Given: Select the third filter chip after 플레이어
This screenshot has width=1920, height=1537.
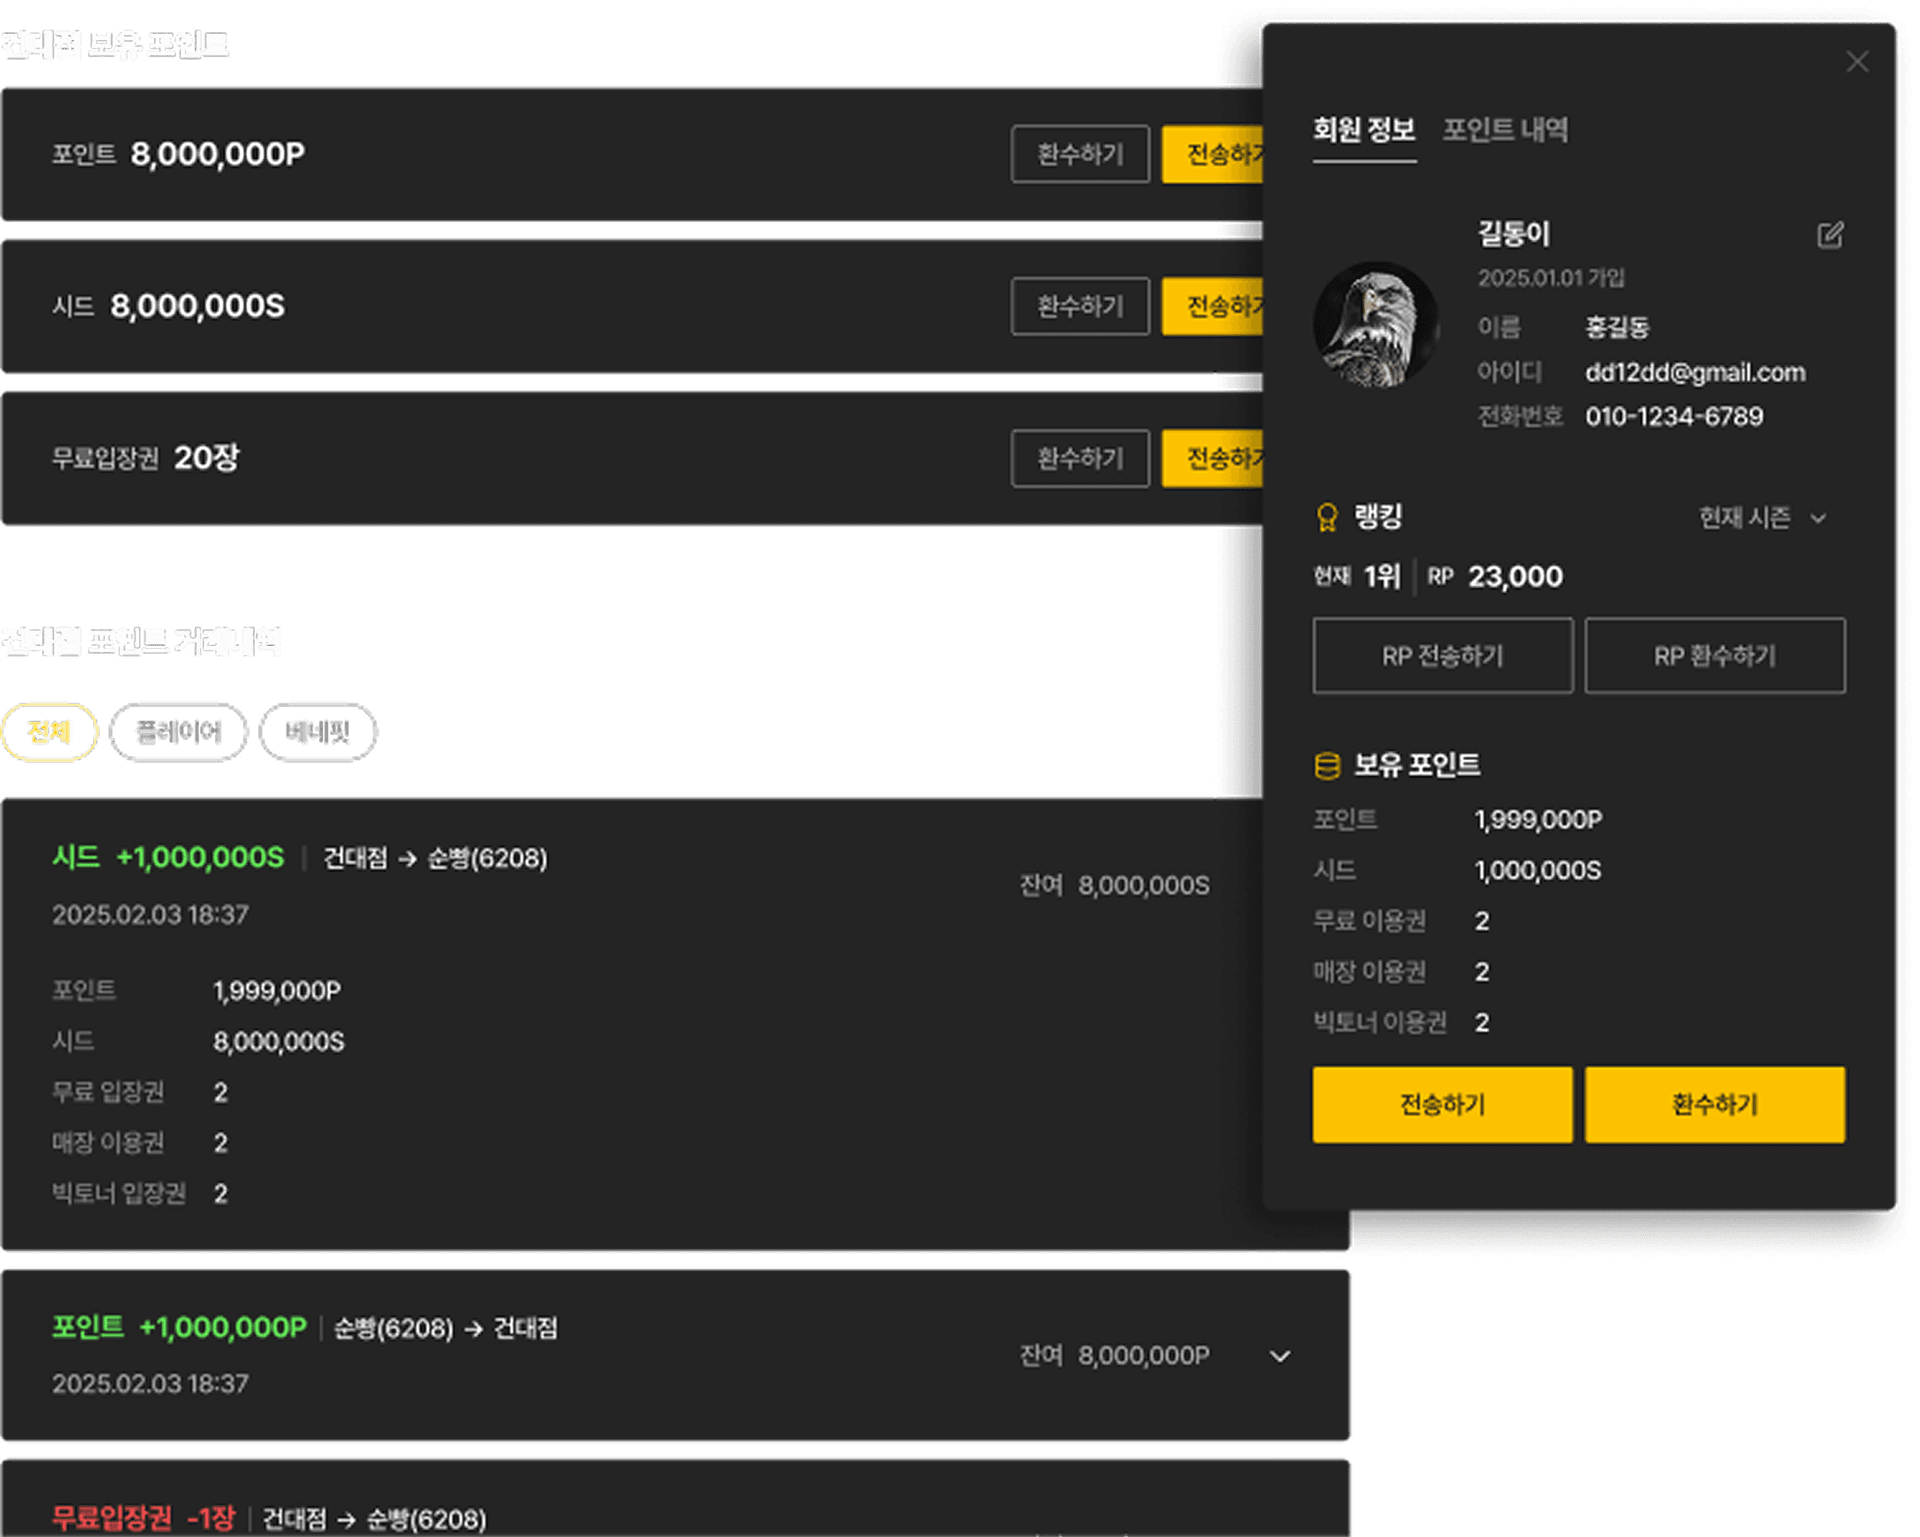Looking at the screenshot, I should tap(318, 732).
